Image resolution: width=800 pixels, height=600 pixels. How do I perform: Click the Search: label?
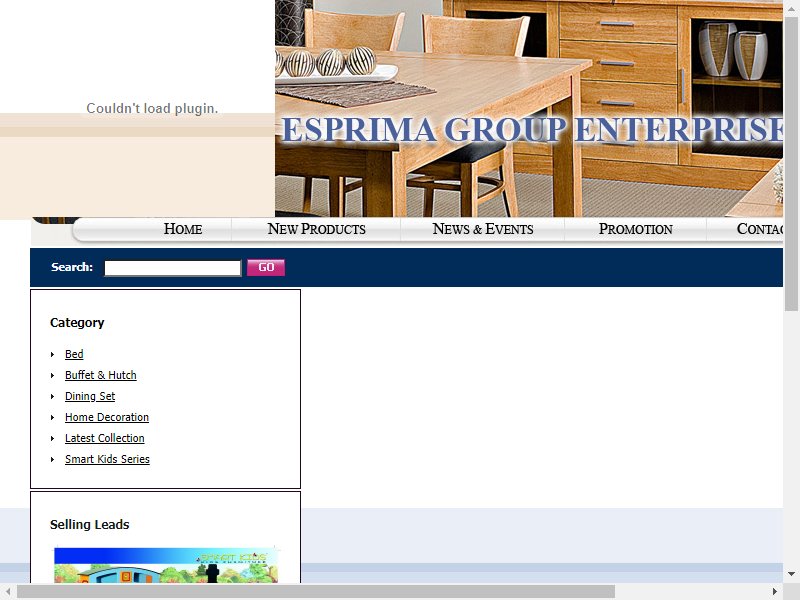(72, 267)
